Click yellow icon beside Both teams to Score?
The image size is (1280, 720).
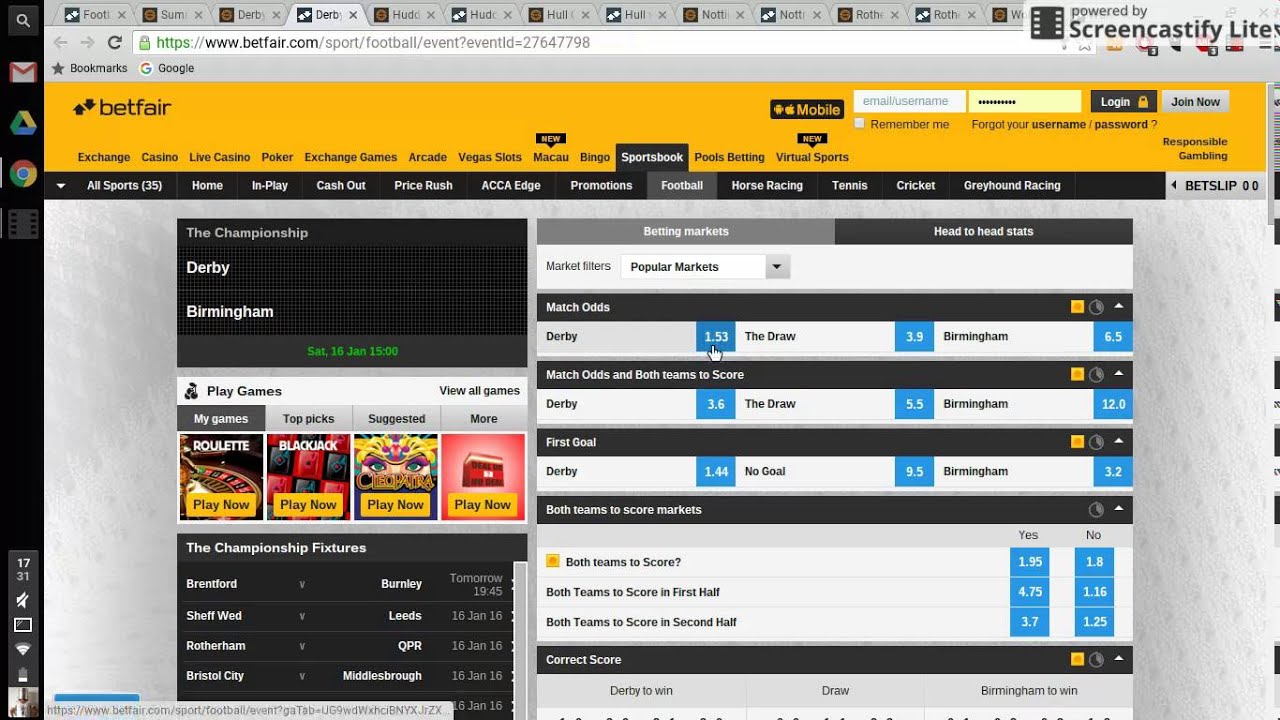point(552,561)
